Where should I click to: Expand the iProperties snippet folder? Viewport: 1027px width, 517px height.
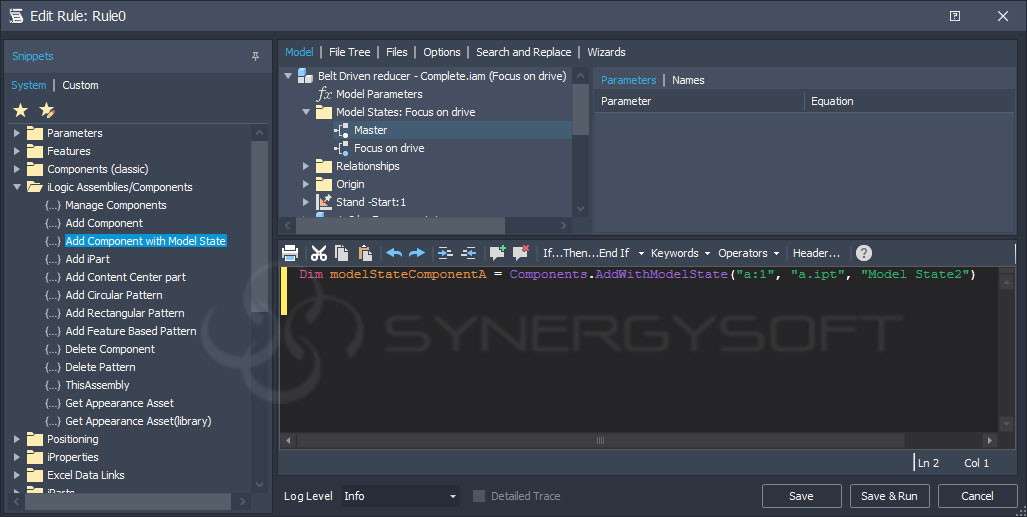tap(17, 457)
